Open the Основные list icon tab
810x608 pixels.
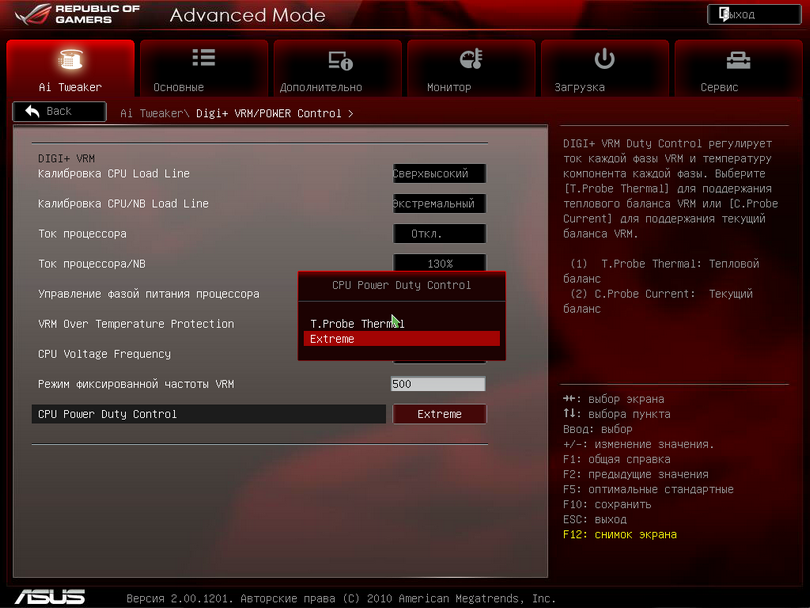tap(203, 60)
